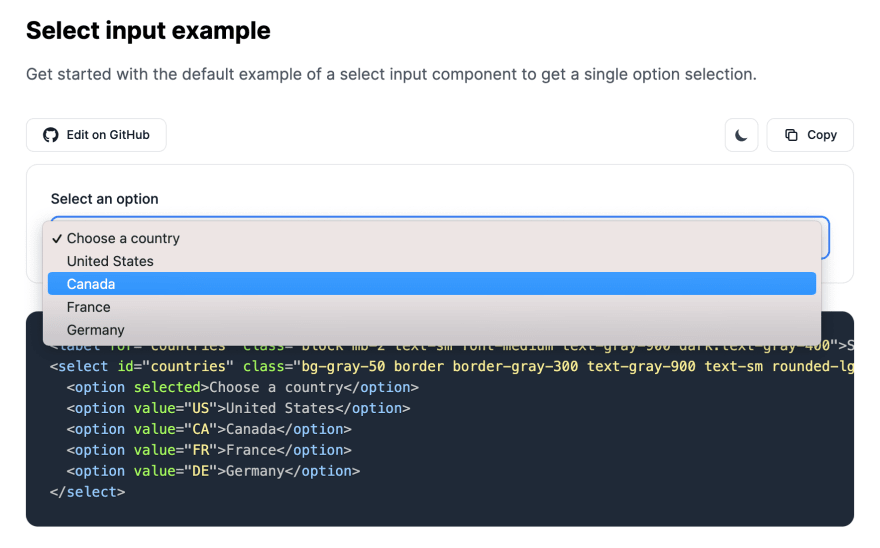Choose Germany from the country options
The image size is (880, 548).
[96, 330]
